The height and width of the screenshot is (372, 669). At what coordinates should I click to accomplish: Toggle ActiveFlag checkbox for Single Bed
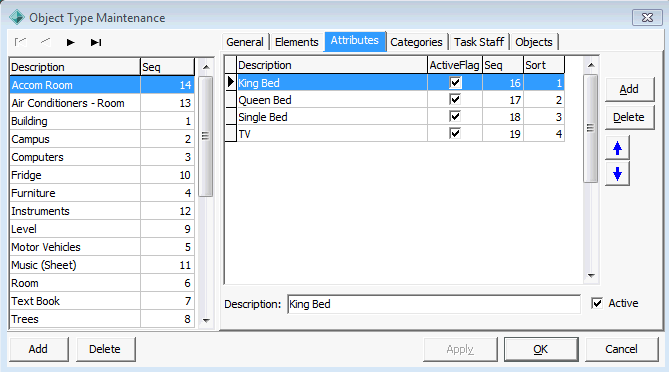click(455, 116)
